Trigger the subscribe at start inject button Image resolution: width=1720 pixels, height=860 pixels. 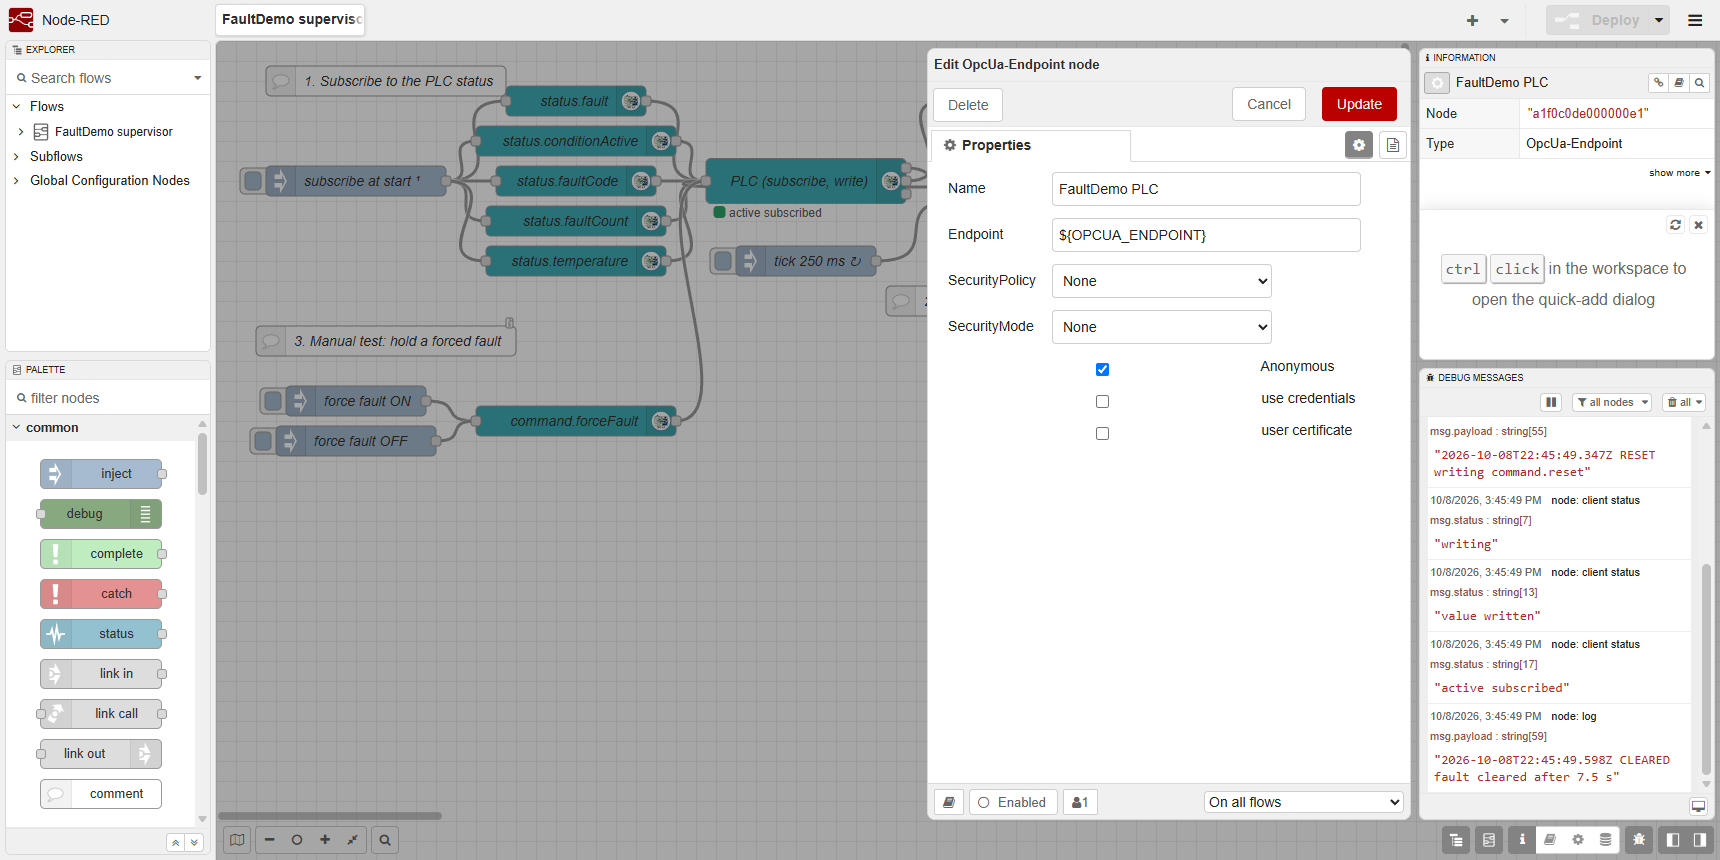click(253, 181)
